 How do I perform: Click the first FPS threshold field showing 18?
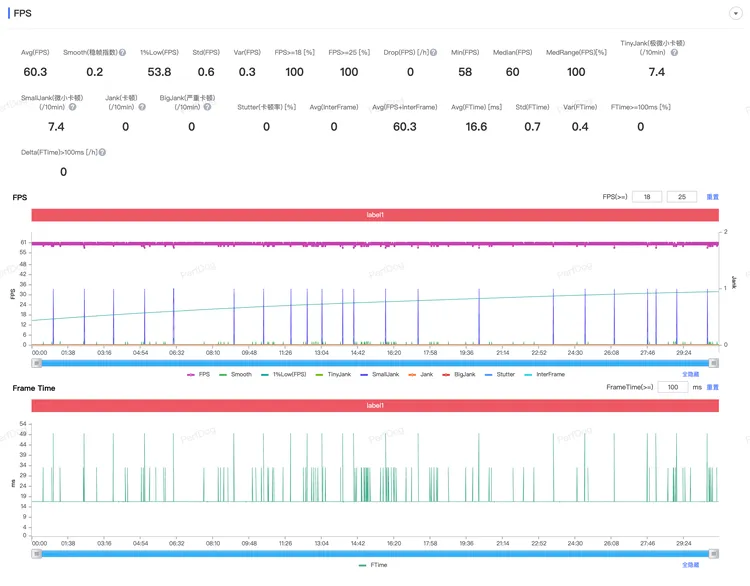[x=647, y=197]
